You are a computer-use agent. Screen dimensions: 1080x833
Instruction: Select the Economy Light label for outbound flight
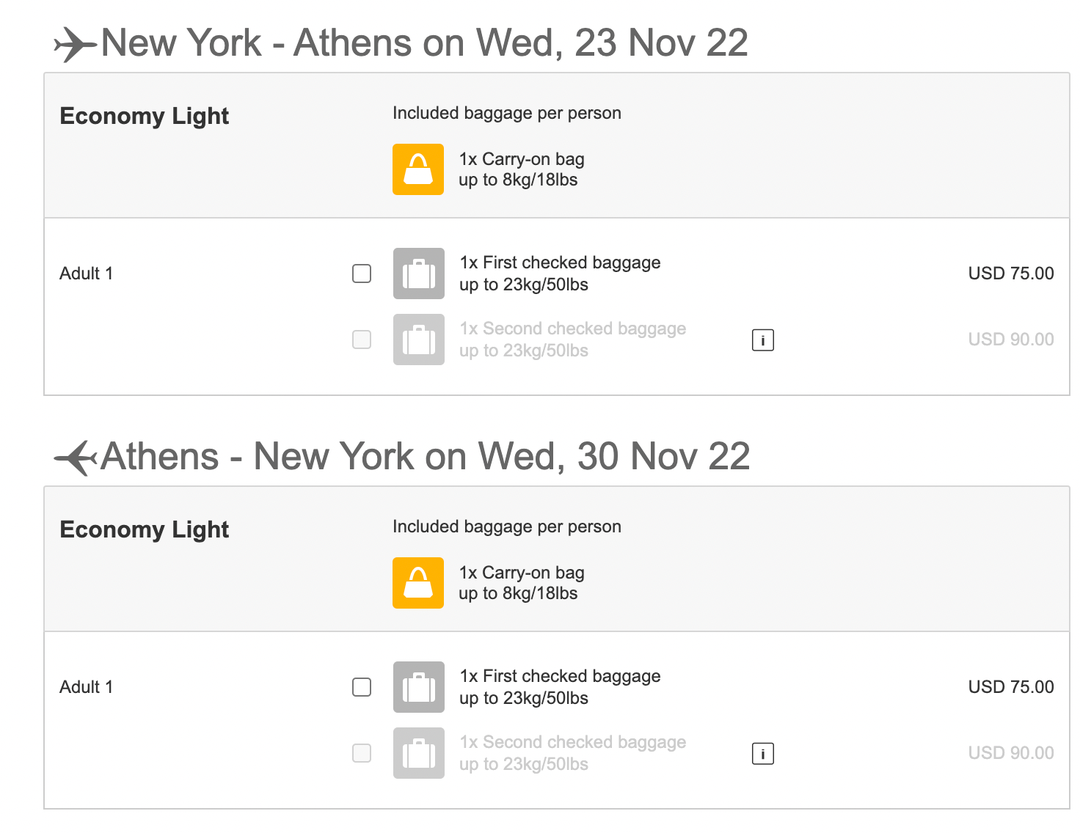pyautogui.click(x=143, y=116)
